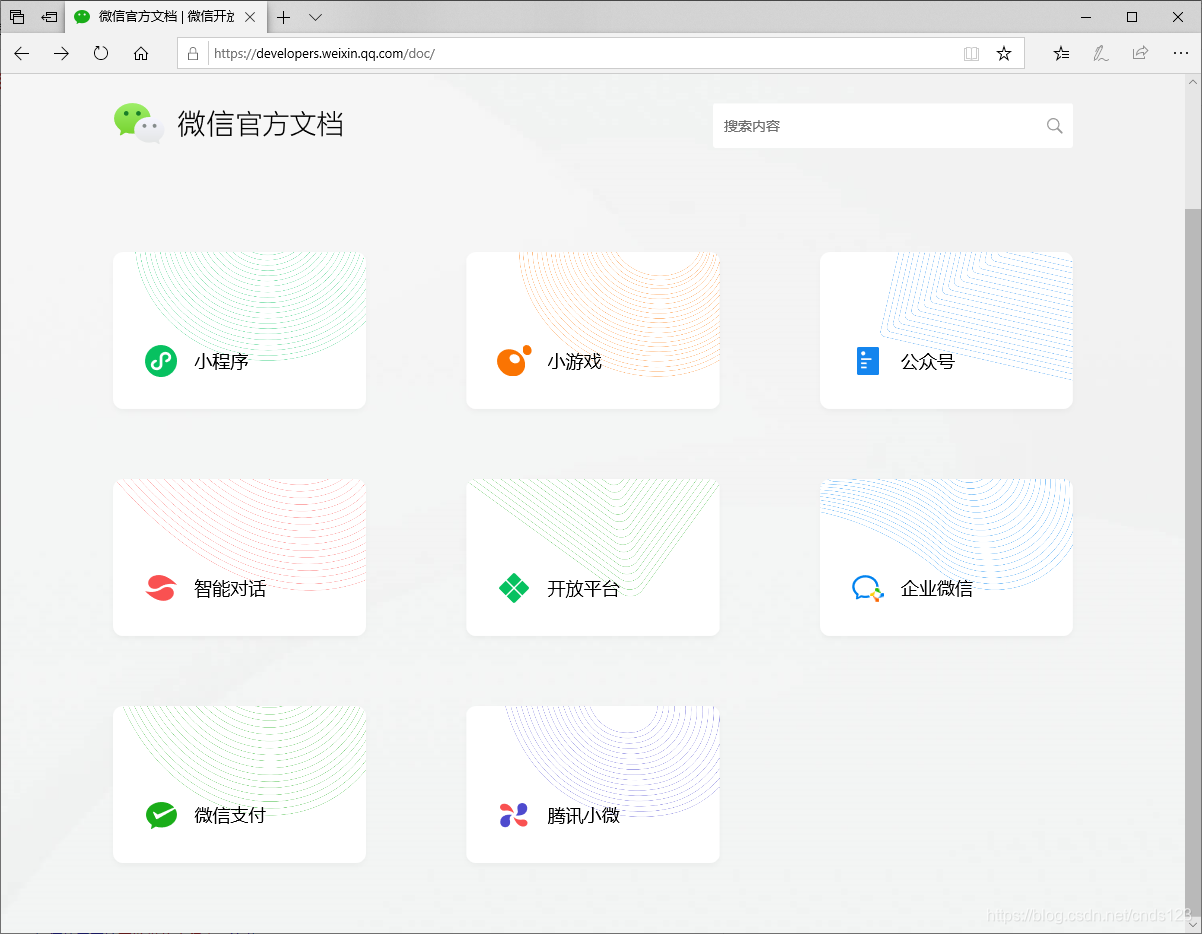This screenshot has width=1202, height=934.
Task: Click the orange 小游戏 game icon
Action: pyautogui.click(x=514, y=361)
